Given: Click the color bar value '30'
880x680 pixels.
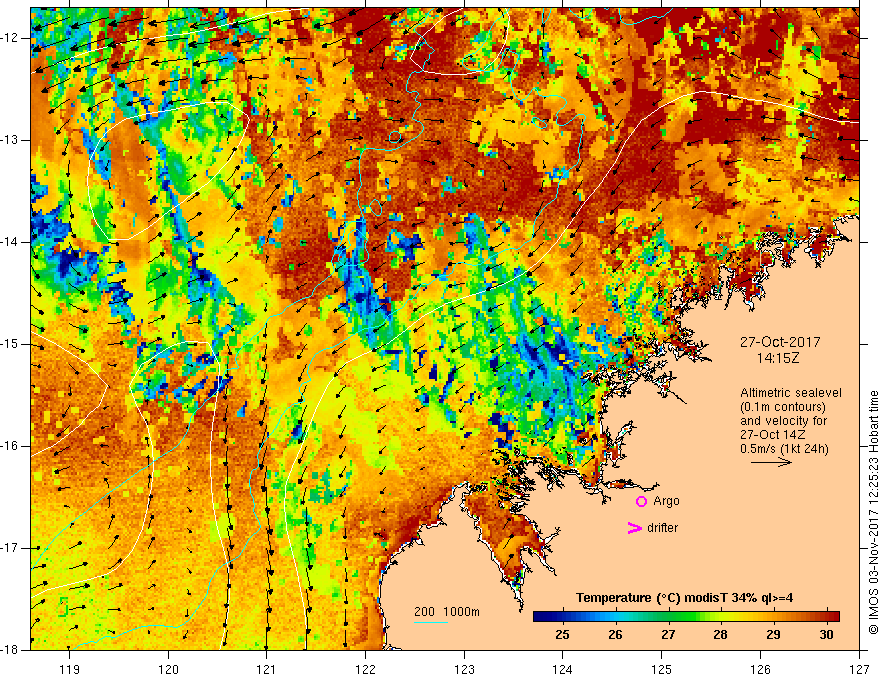Looking at the screenshot, I should point(826,635).
